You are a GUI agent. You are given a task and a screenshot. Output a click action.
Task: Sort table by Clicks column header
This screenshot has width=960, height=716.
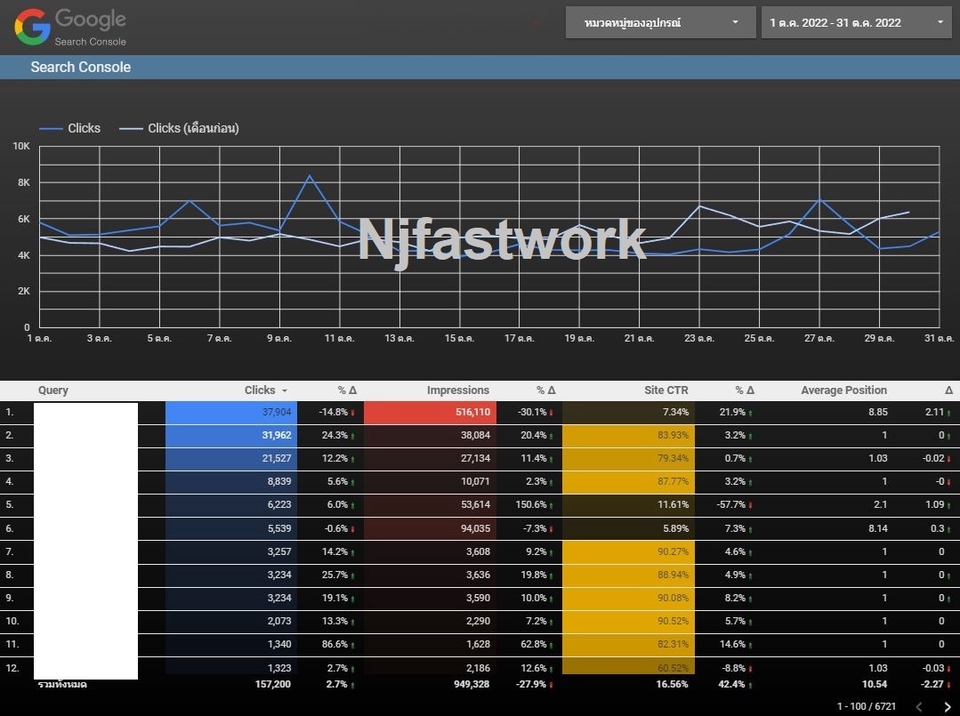[x=260, y=390]
